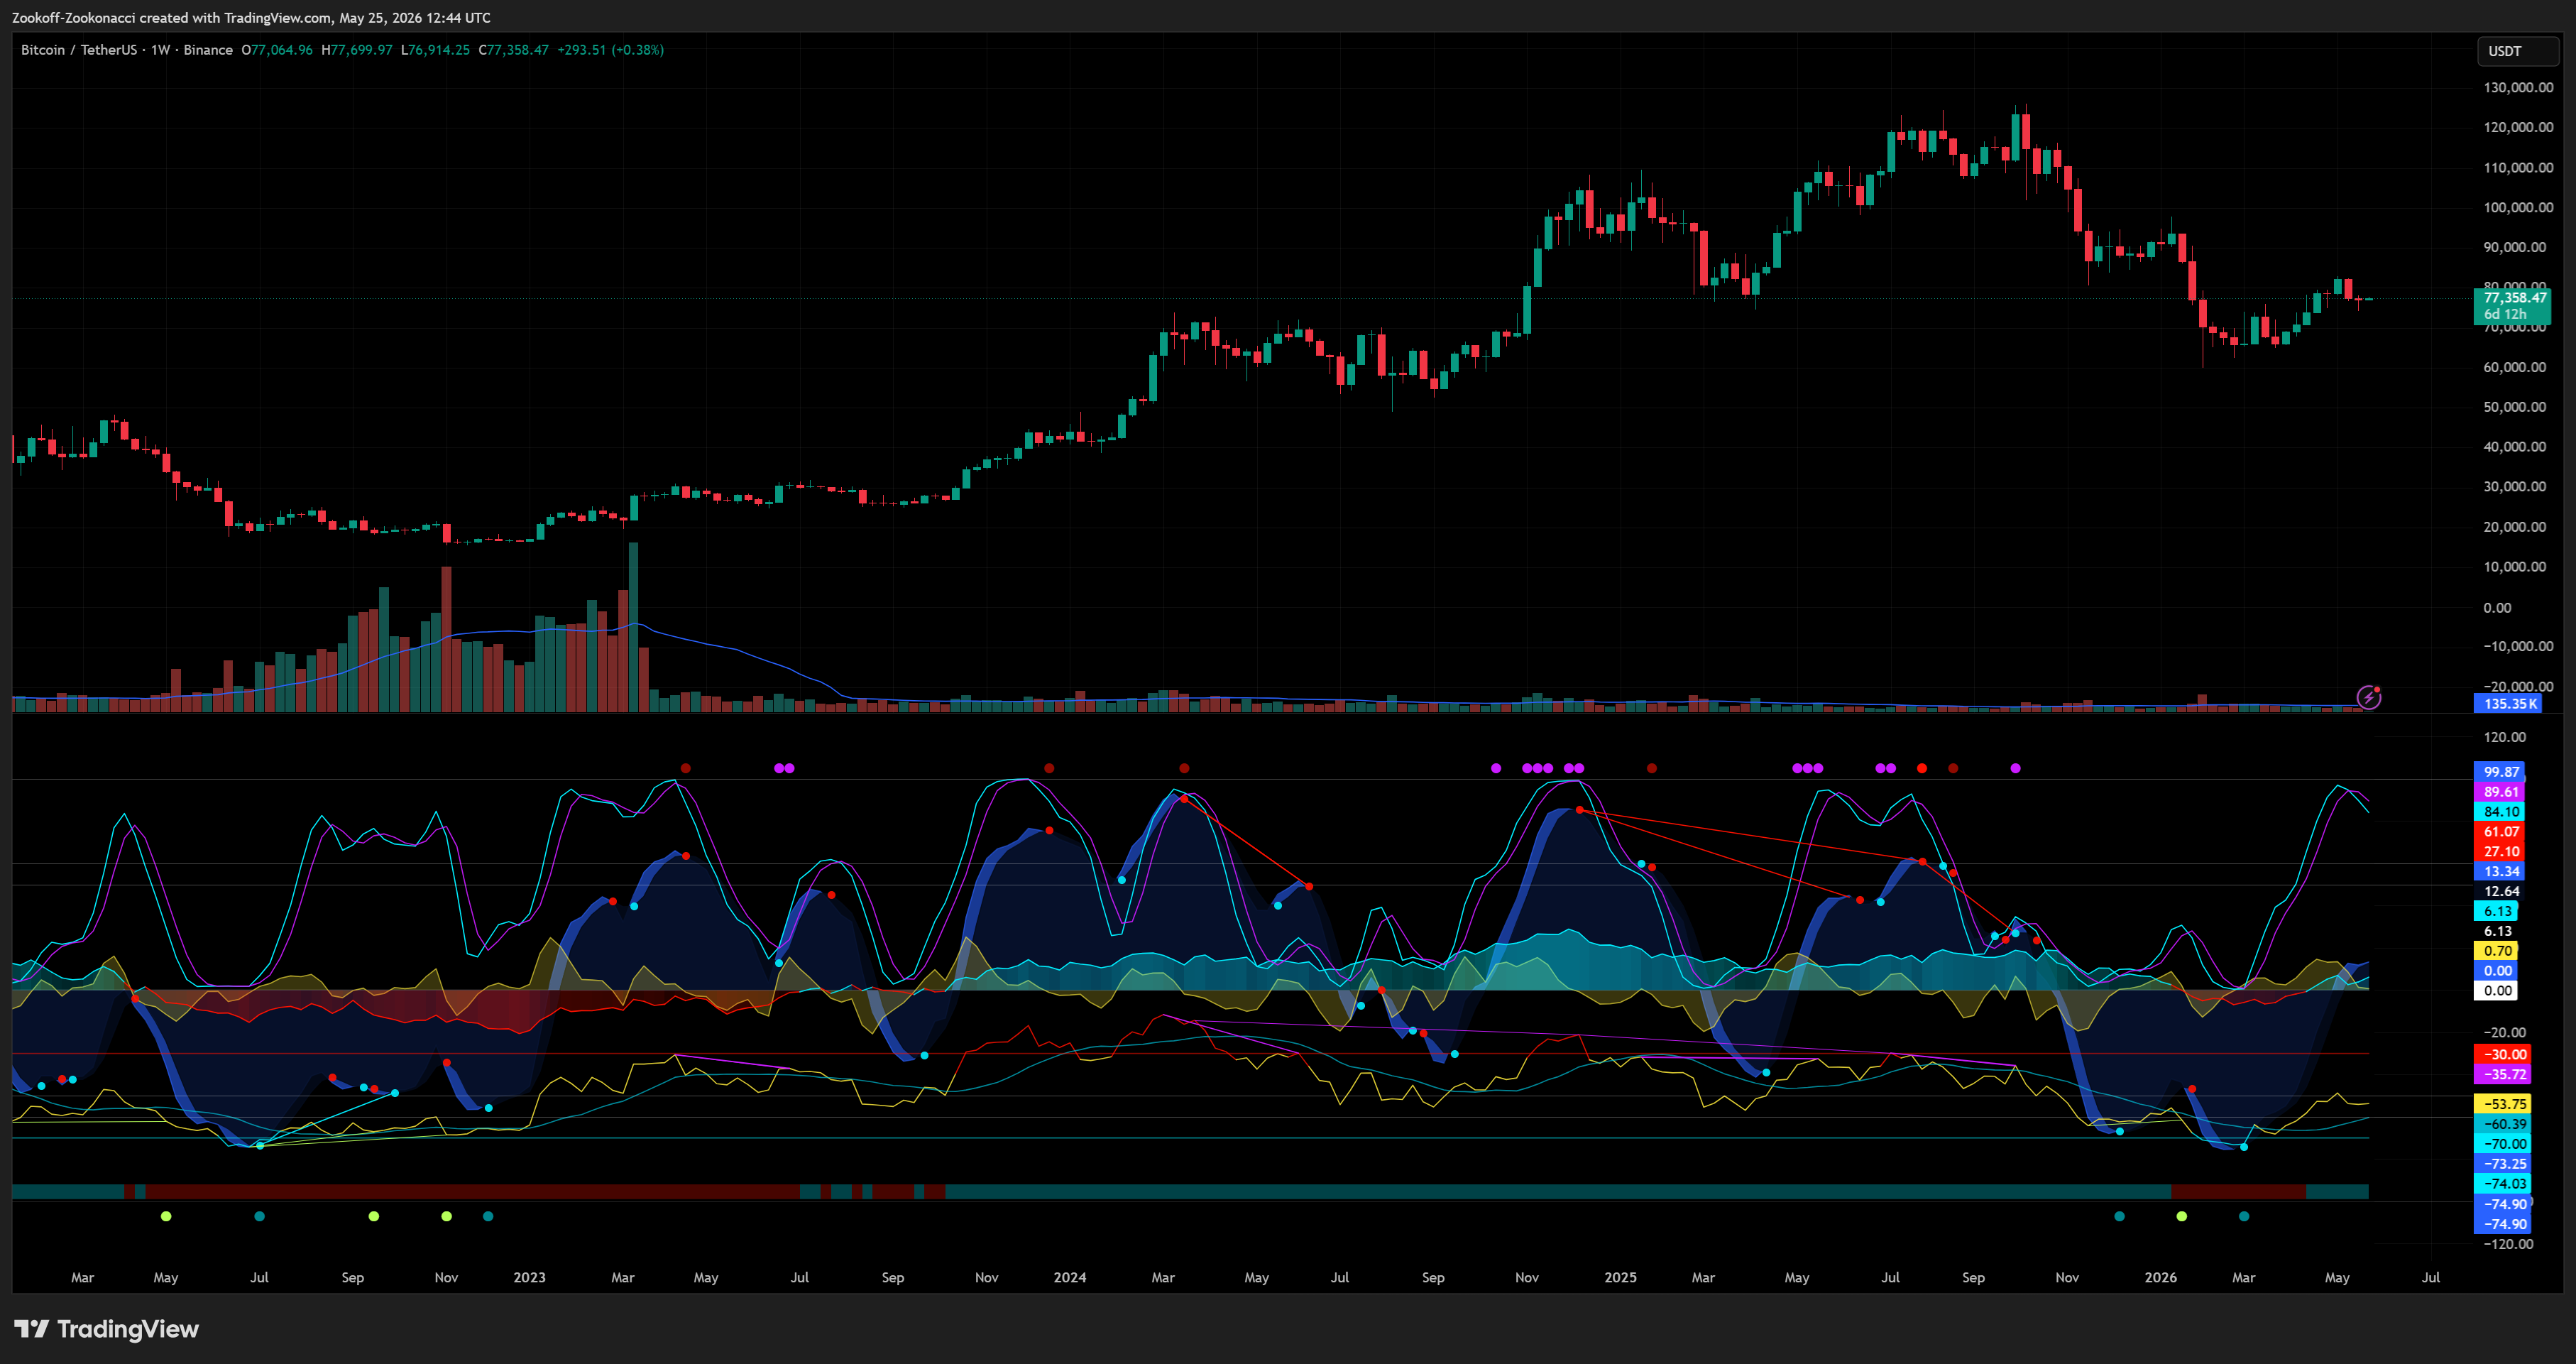
Task: Click the 2024 time axis label
Action: [x=1069, y=1277]
